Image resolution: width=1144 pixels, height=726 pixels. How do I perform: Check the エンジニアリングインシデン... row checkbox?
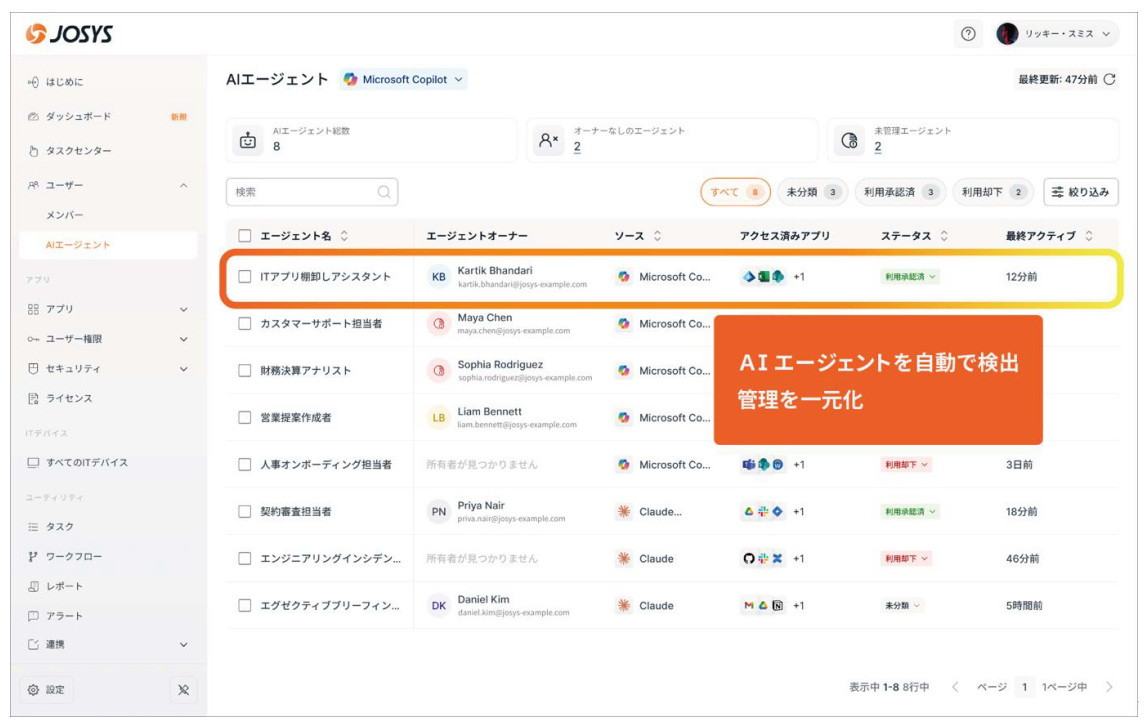pyautogui.click(x=245, y=558)
